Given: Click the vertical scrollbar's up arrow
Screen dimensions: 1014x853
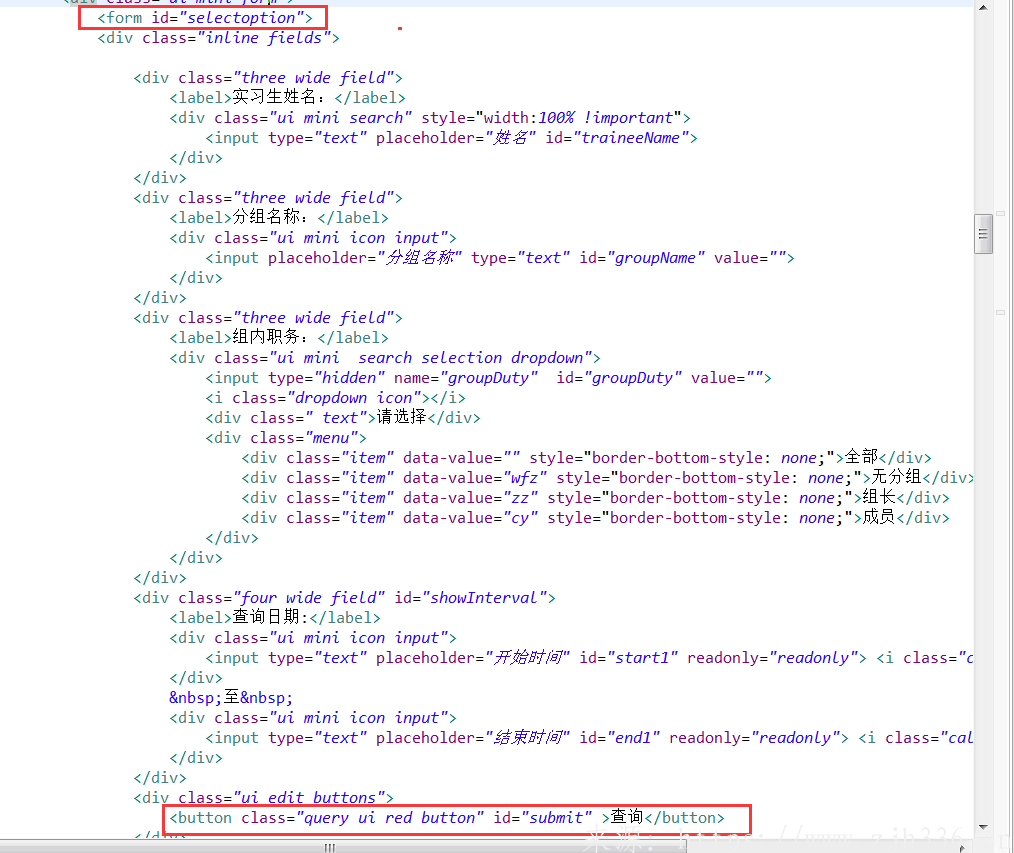Looking at the screenshot, I should point(984,8).
